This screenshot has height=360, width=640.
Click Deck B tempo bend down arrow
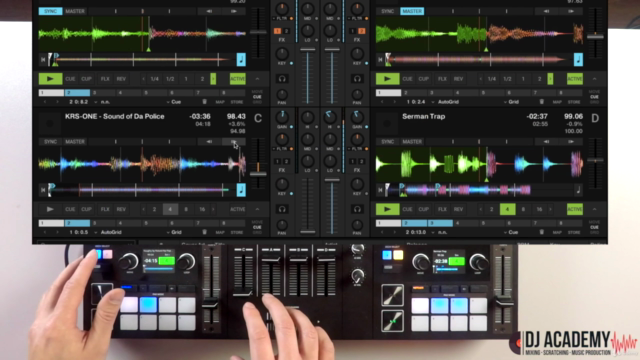pyautogui.click(x=547, y=11)
